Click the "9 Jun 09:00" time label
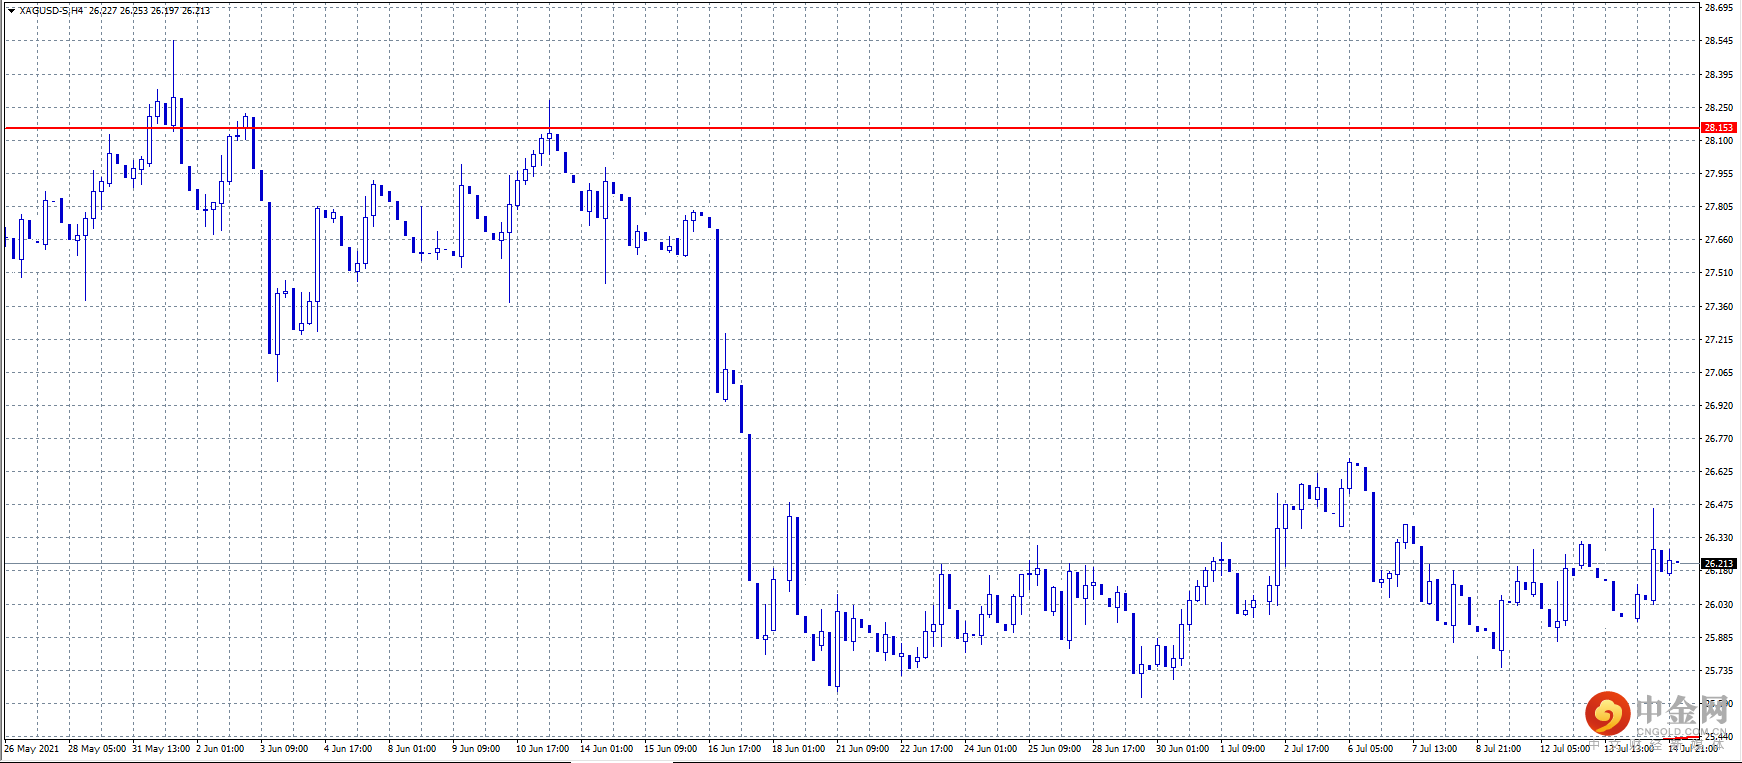The height and width of the screenshot is (763, 1742). click(476, 749)
